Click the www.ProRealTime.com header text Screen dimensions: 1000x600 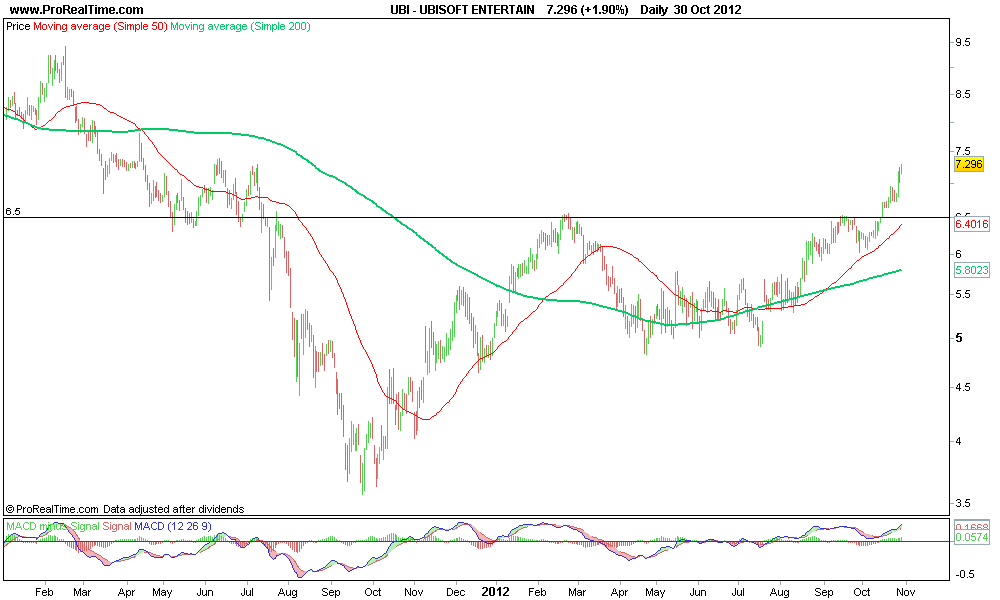click(77, 10)
